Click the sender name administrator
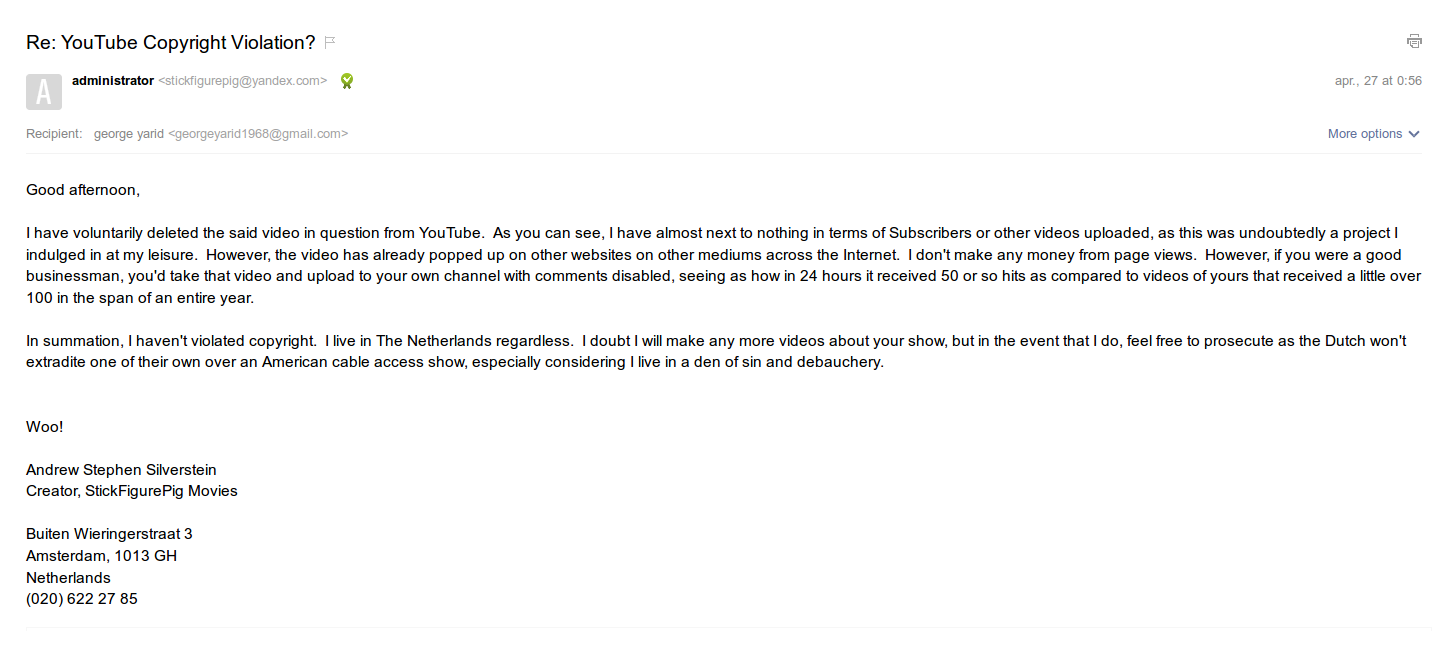 (113, 81)
